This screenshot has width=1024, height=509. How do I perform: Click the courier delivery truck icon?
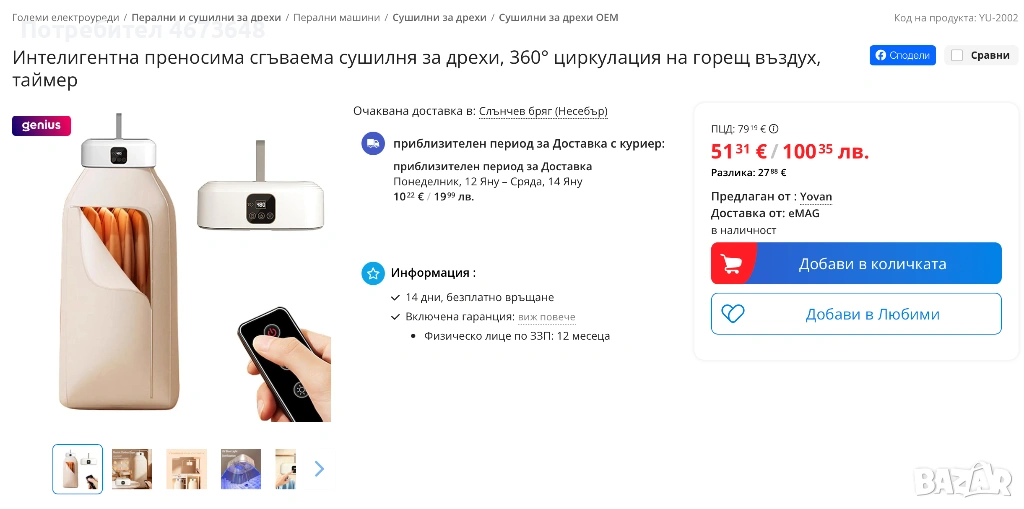(373, 143)
